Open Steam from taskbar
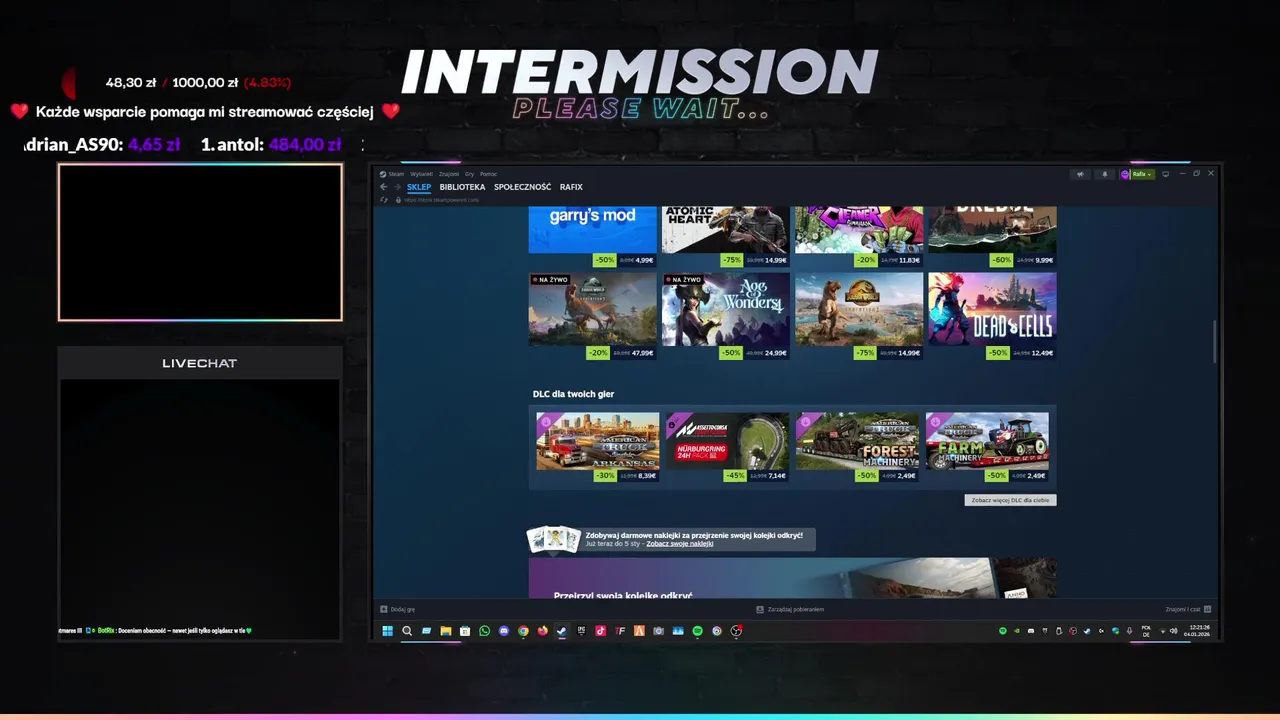The image size is (1280, 720). (562, 631)
